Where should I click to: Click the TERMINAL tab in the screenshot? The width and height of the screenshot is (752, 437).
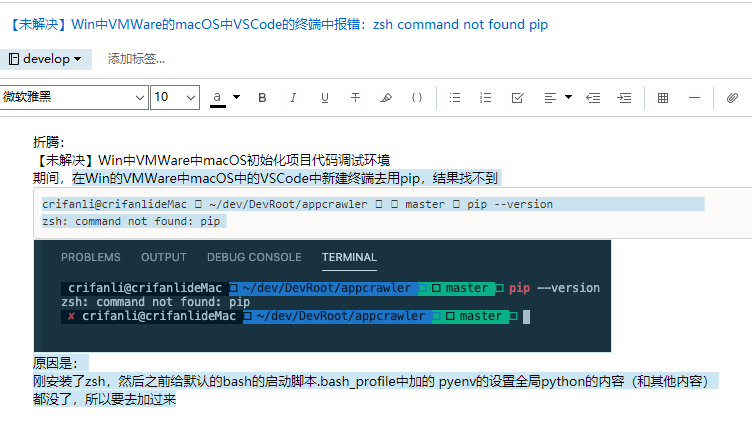point(349,257)
